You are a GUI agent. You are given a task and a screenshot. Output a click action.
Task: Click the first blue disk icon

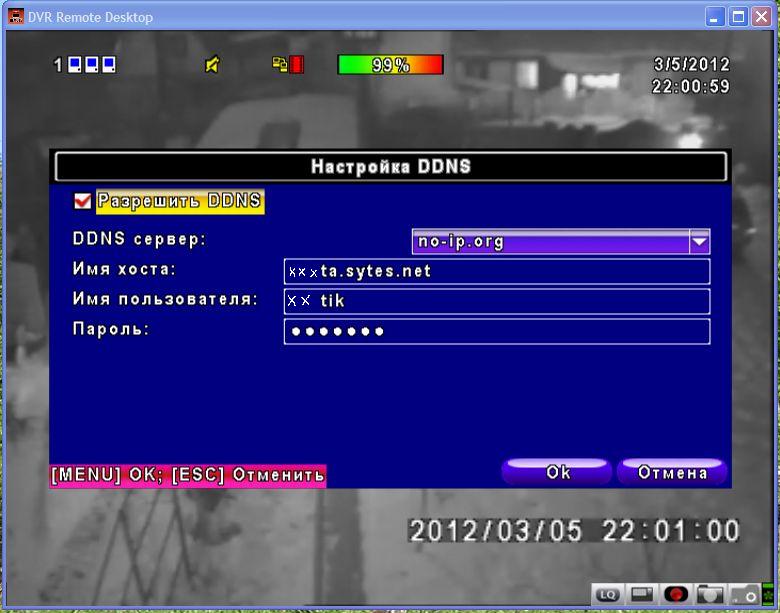point(75,64)
